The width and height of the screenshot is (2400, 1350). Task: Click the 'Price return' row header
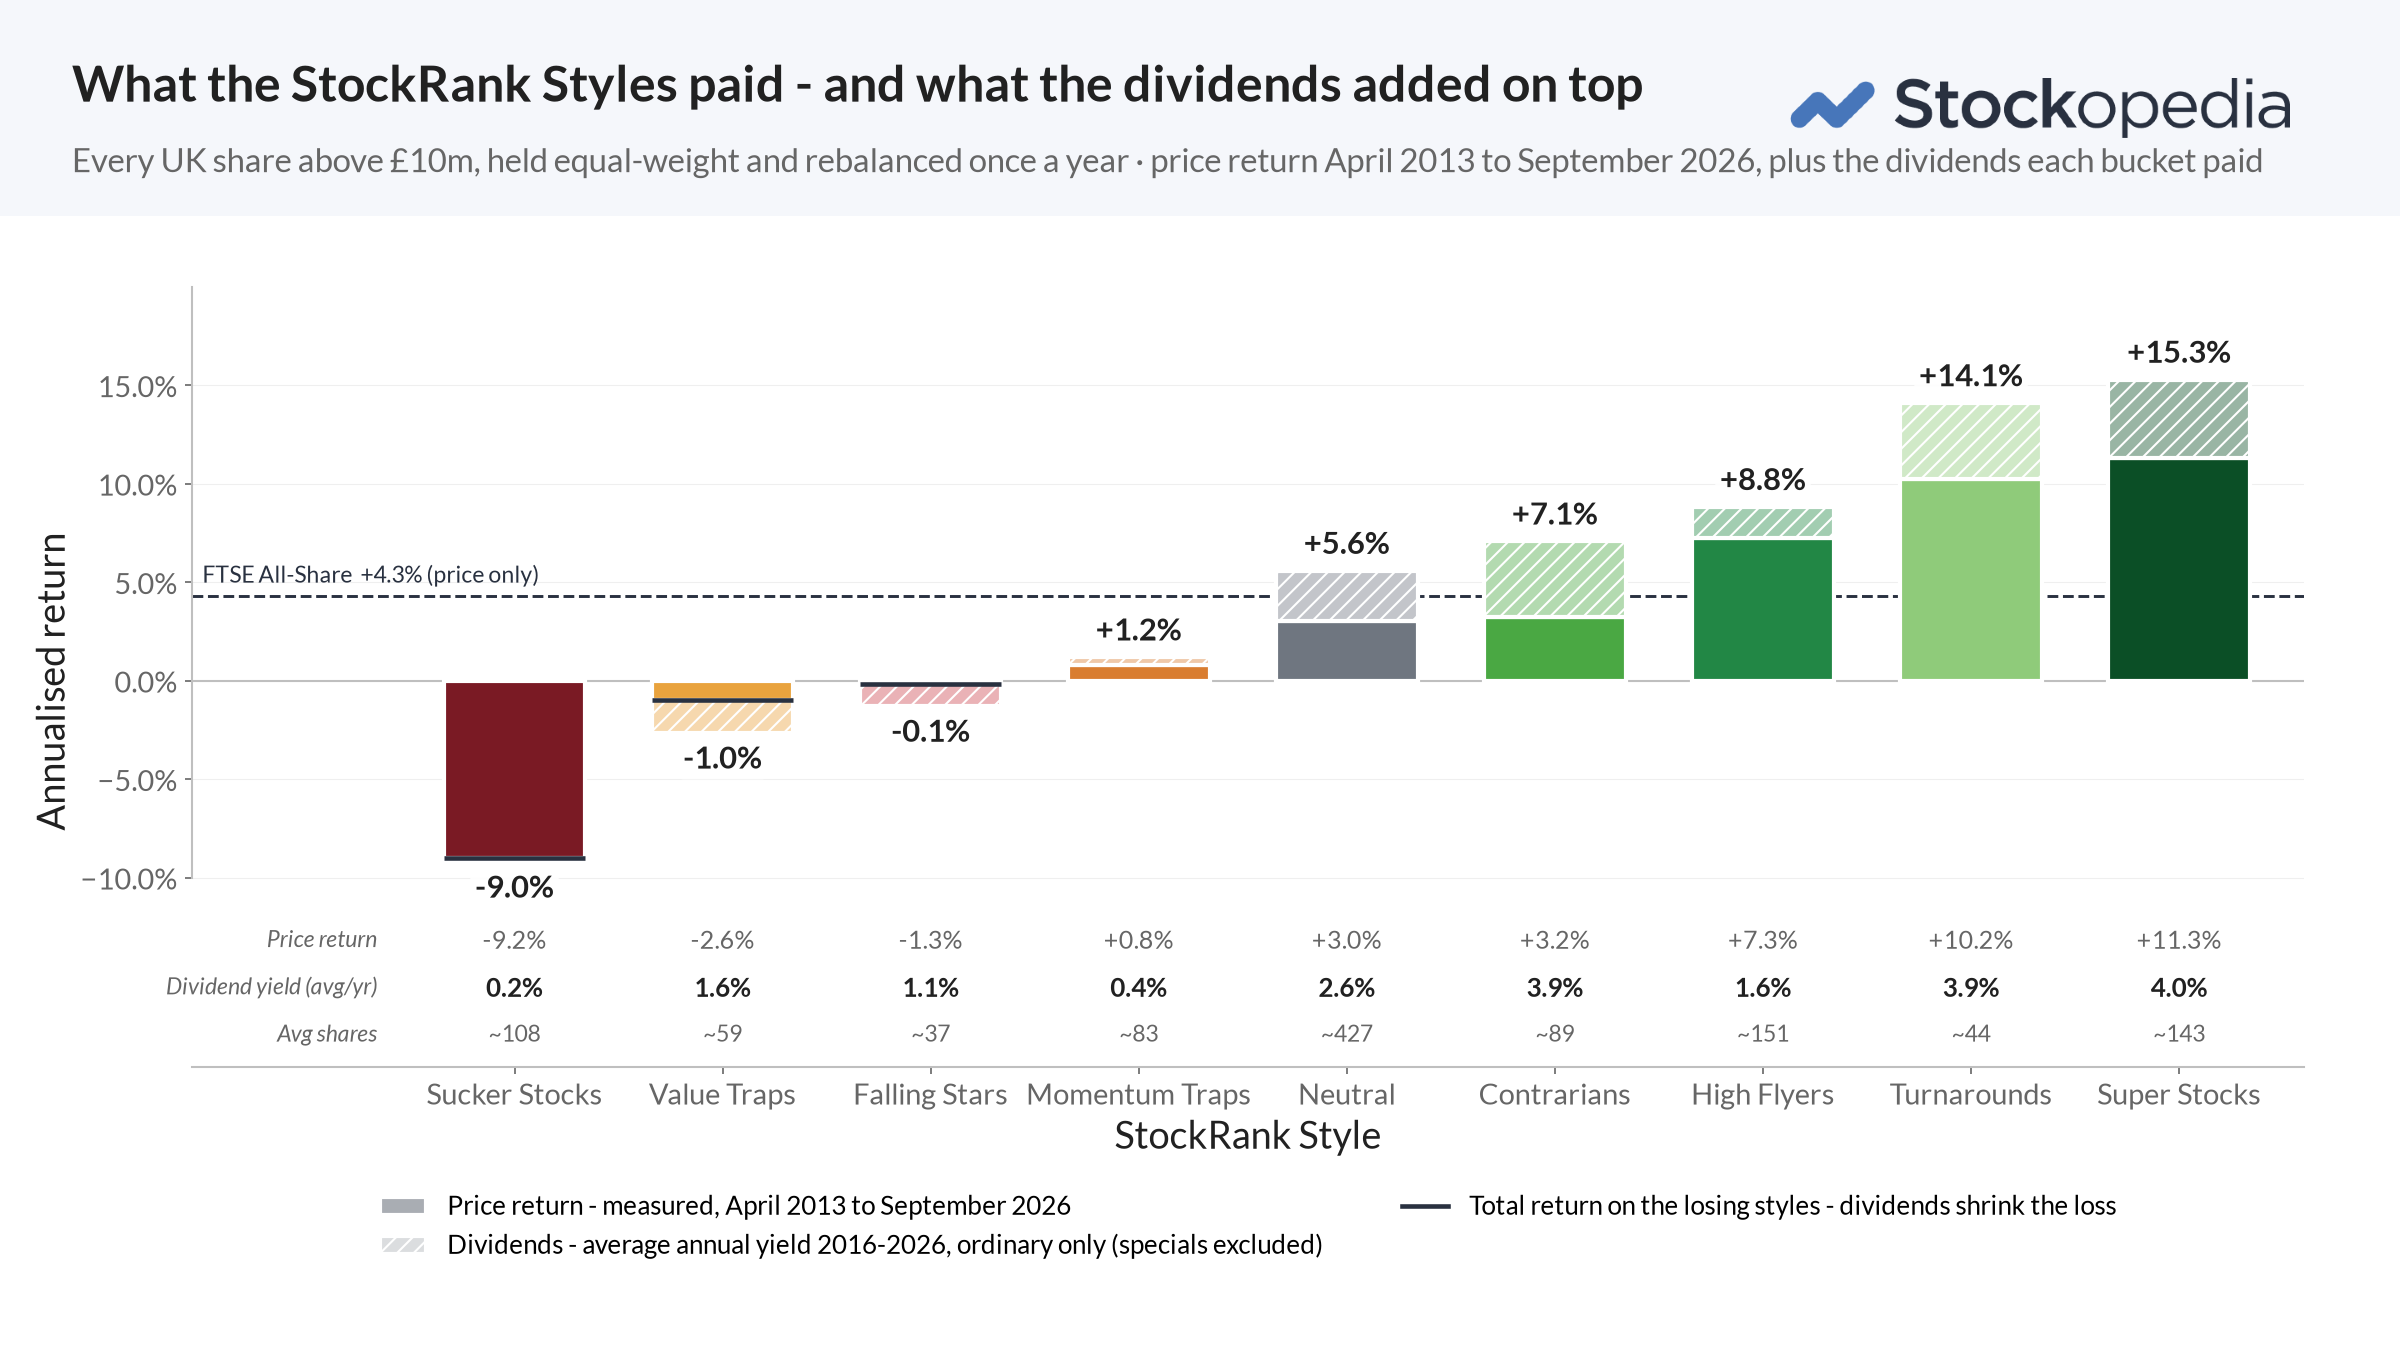pyautogui.click(x=322, y=940)
